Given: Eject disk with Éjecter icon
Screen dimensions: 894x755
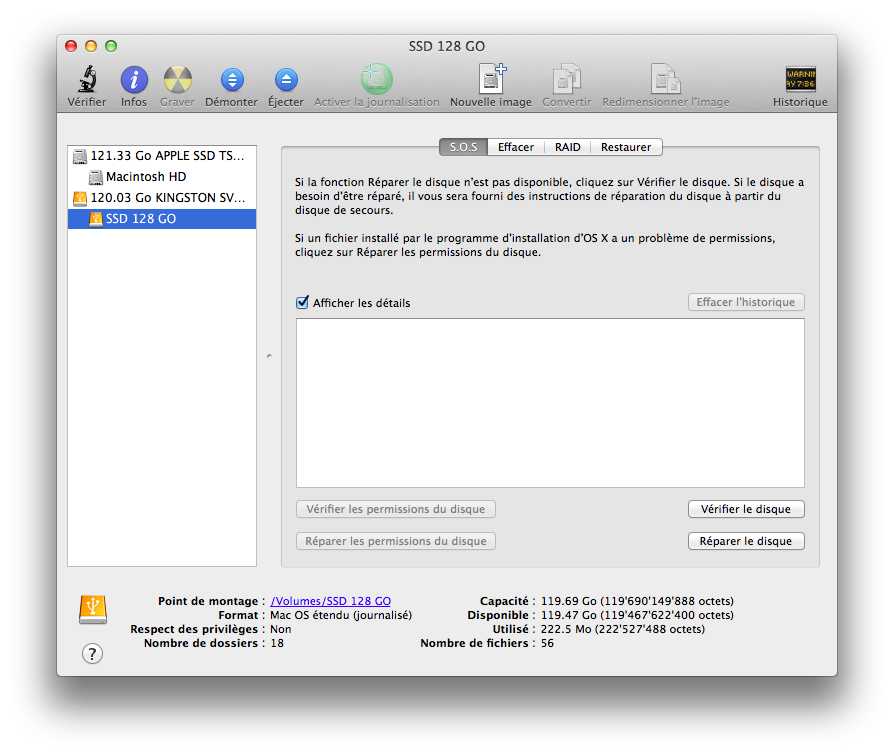Looking at the screenshot, I should click(x=286, y=81).
